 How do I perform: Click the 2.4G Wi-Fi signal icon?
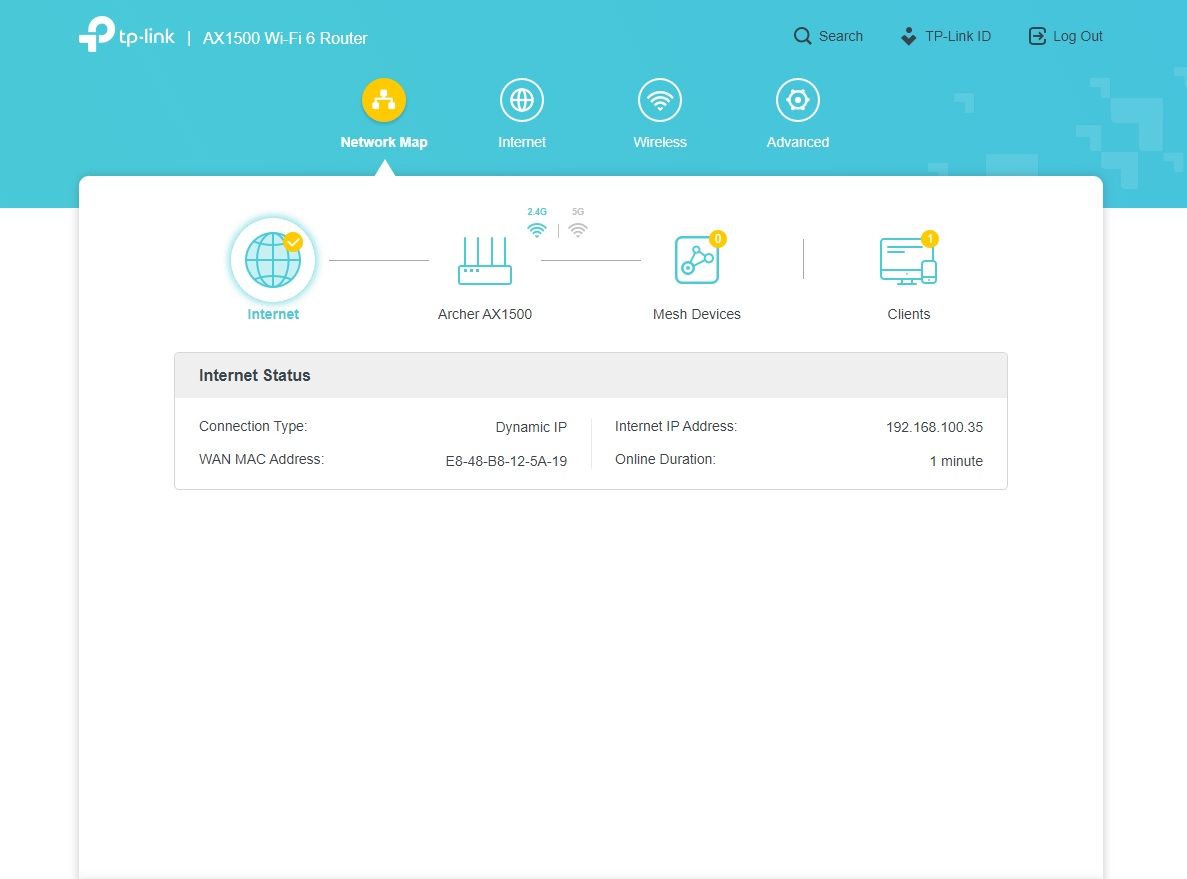pos(537,230)
